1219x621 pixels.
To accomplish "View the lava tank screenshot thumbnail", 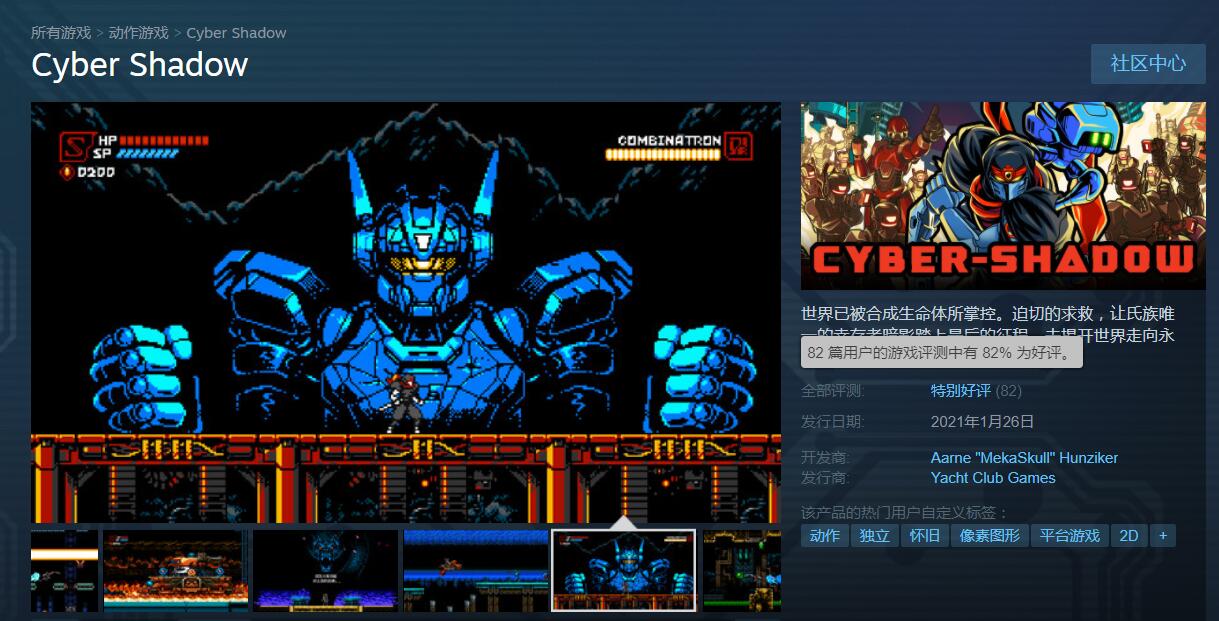I will (x=175, y=570).
